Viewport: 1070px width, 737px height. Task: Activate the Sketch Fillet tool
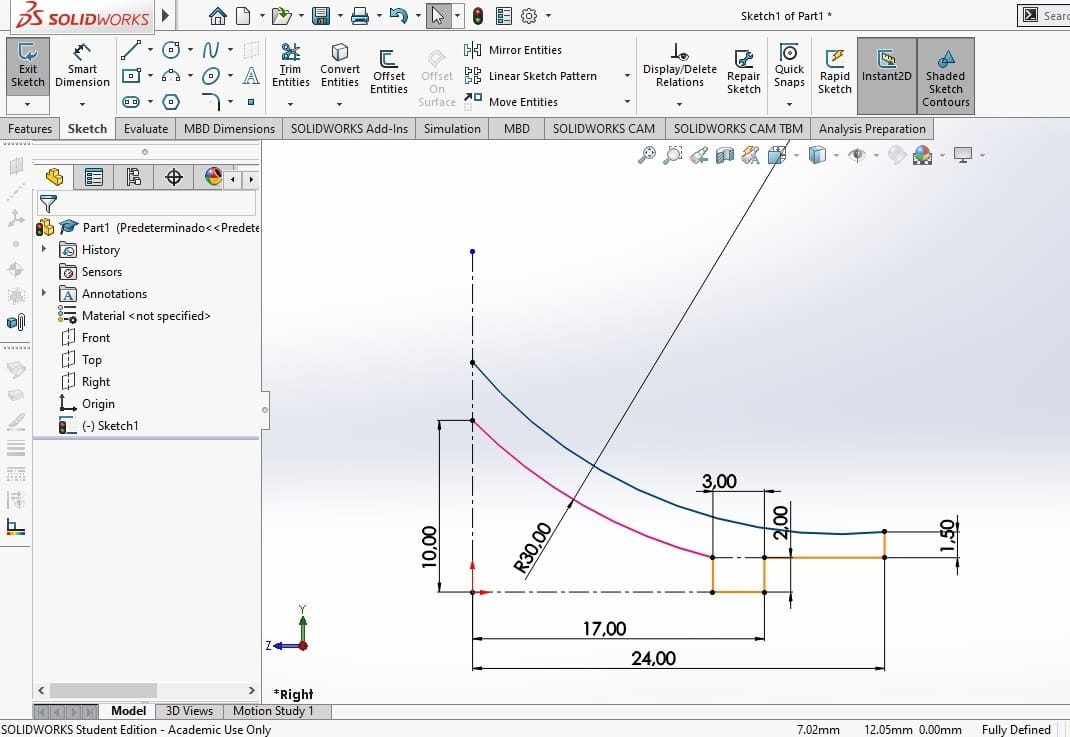pos(212,102)
